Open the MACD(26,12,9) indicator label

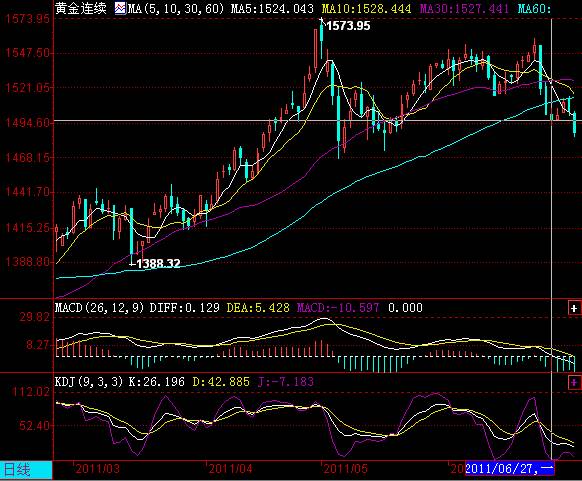point(99,308)
